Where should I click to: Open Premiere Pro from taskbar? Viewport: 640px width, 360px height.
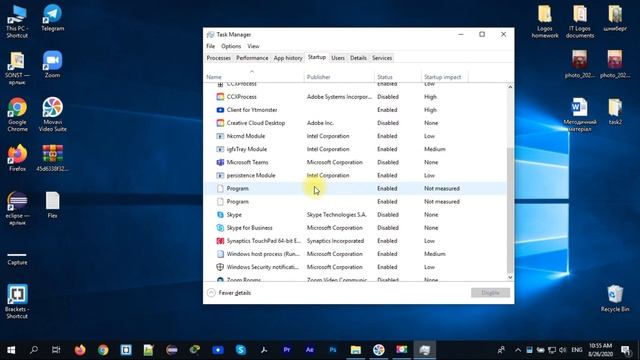tap(287, 350)
